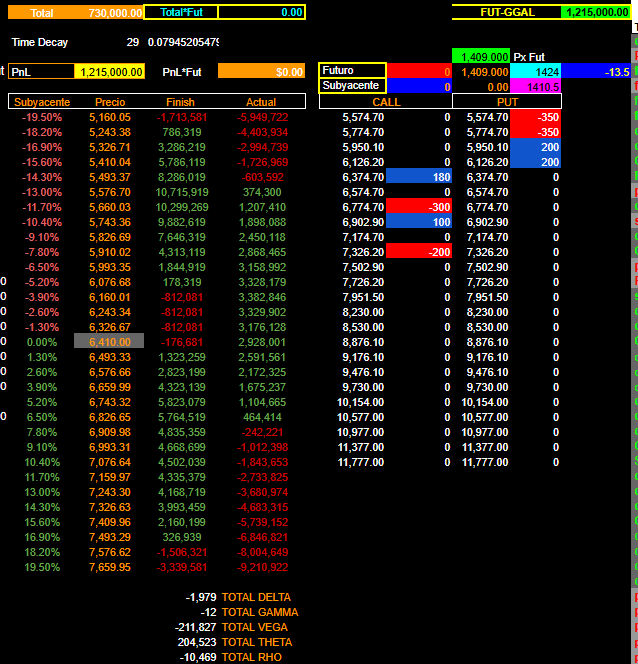Select Time Decay days value 29
638x664 pixels.
[133, 42]
